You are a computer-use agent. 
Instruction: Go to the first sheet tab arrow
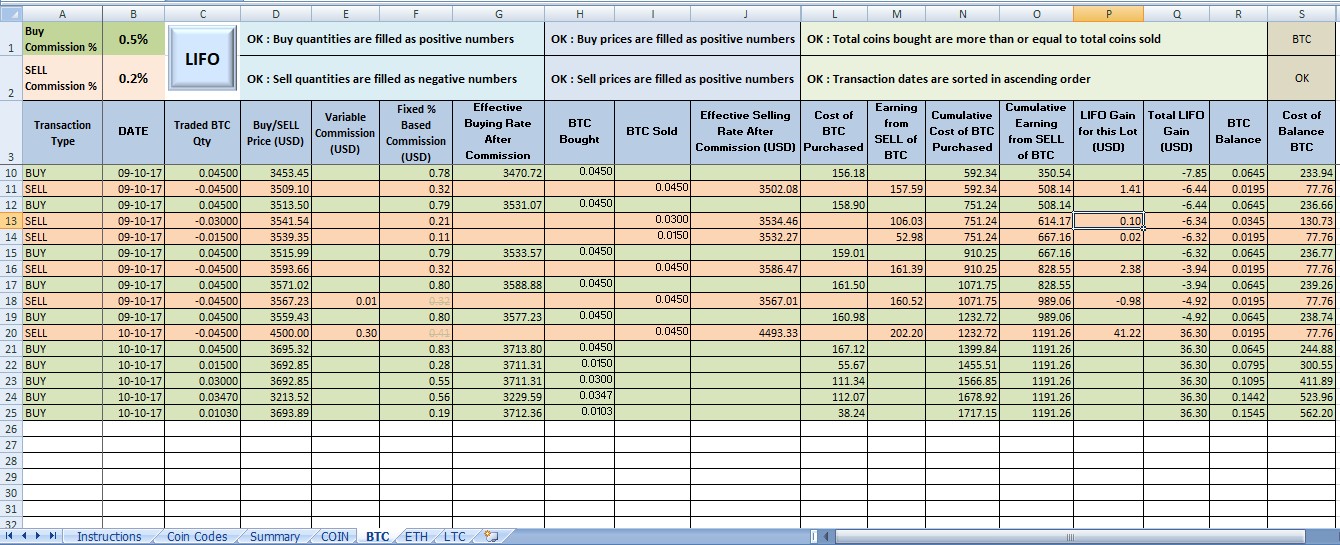pyautogui.click(x=10, y=537)
